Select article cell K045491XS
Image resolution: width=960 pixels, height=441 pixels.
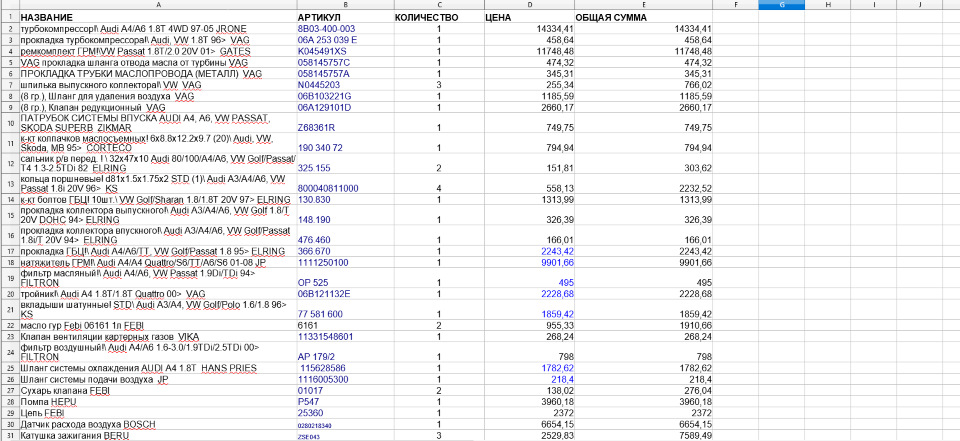click(x=345, y=51)
